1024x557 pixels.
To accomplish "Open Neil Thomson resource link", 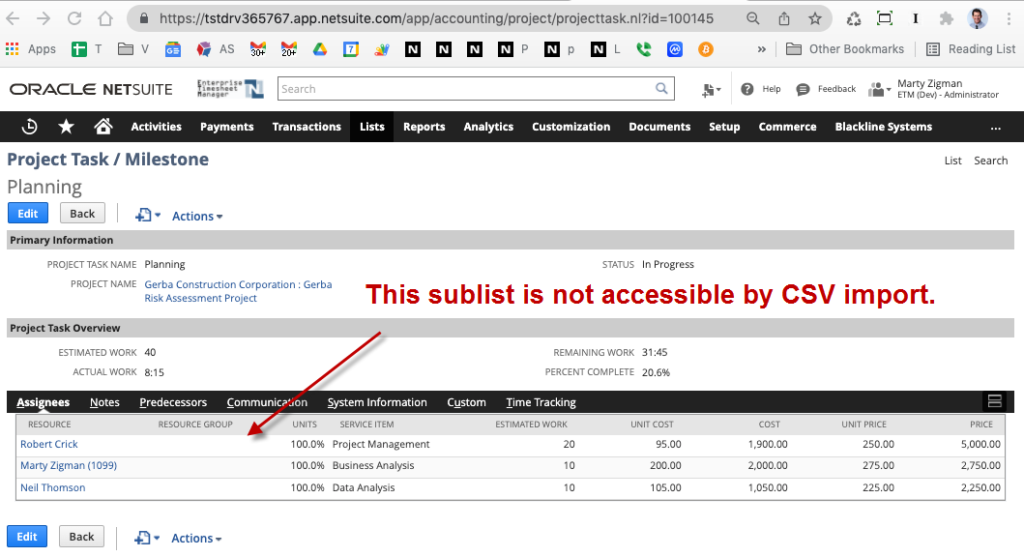I will point(53,488).
